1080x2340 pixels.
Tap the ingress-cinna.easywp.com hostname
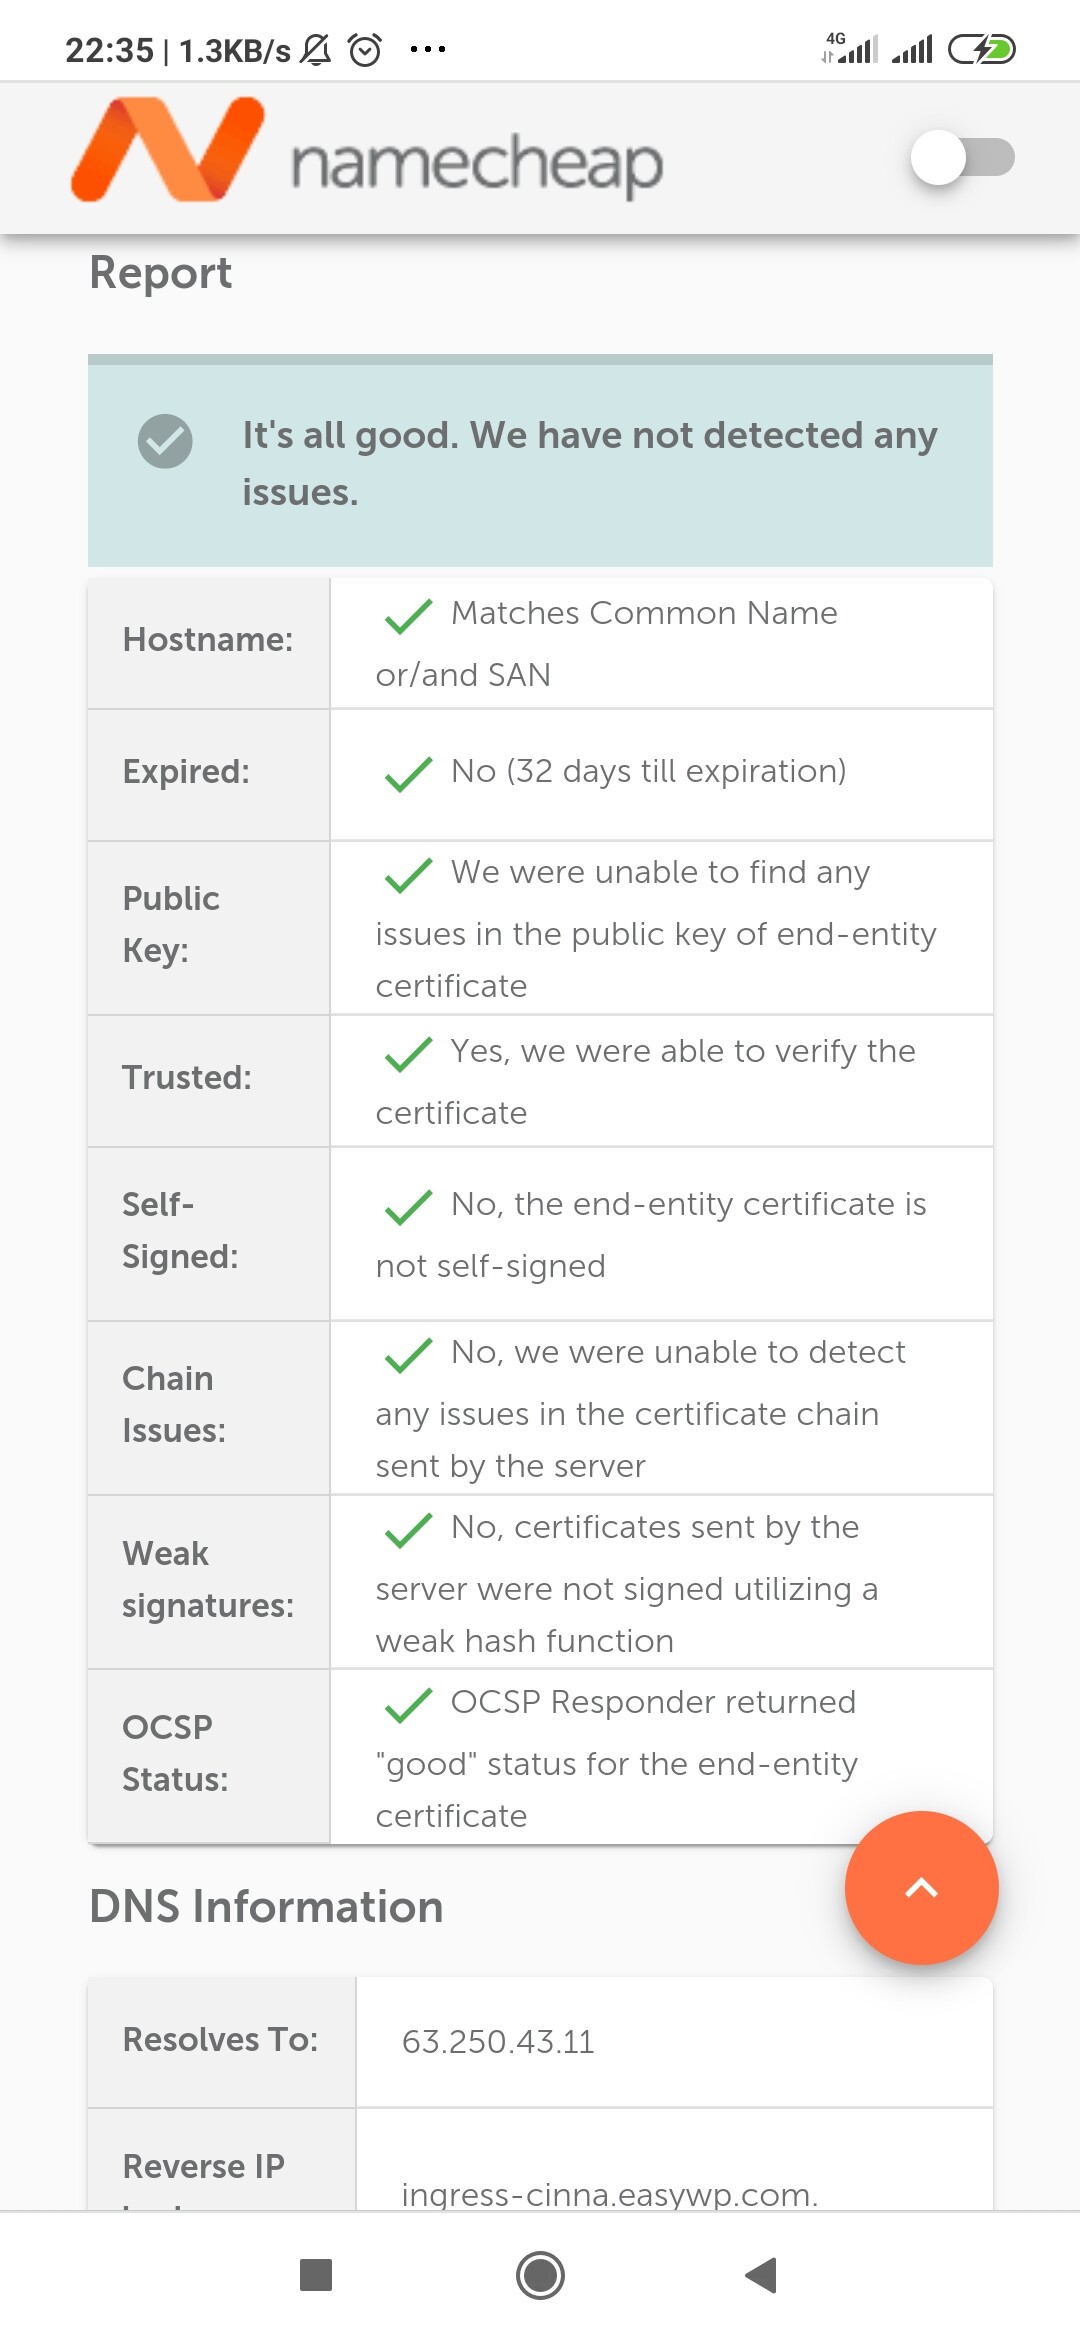(x=609, y=2194)
